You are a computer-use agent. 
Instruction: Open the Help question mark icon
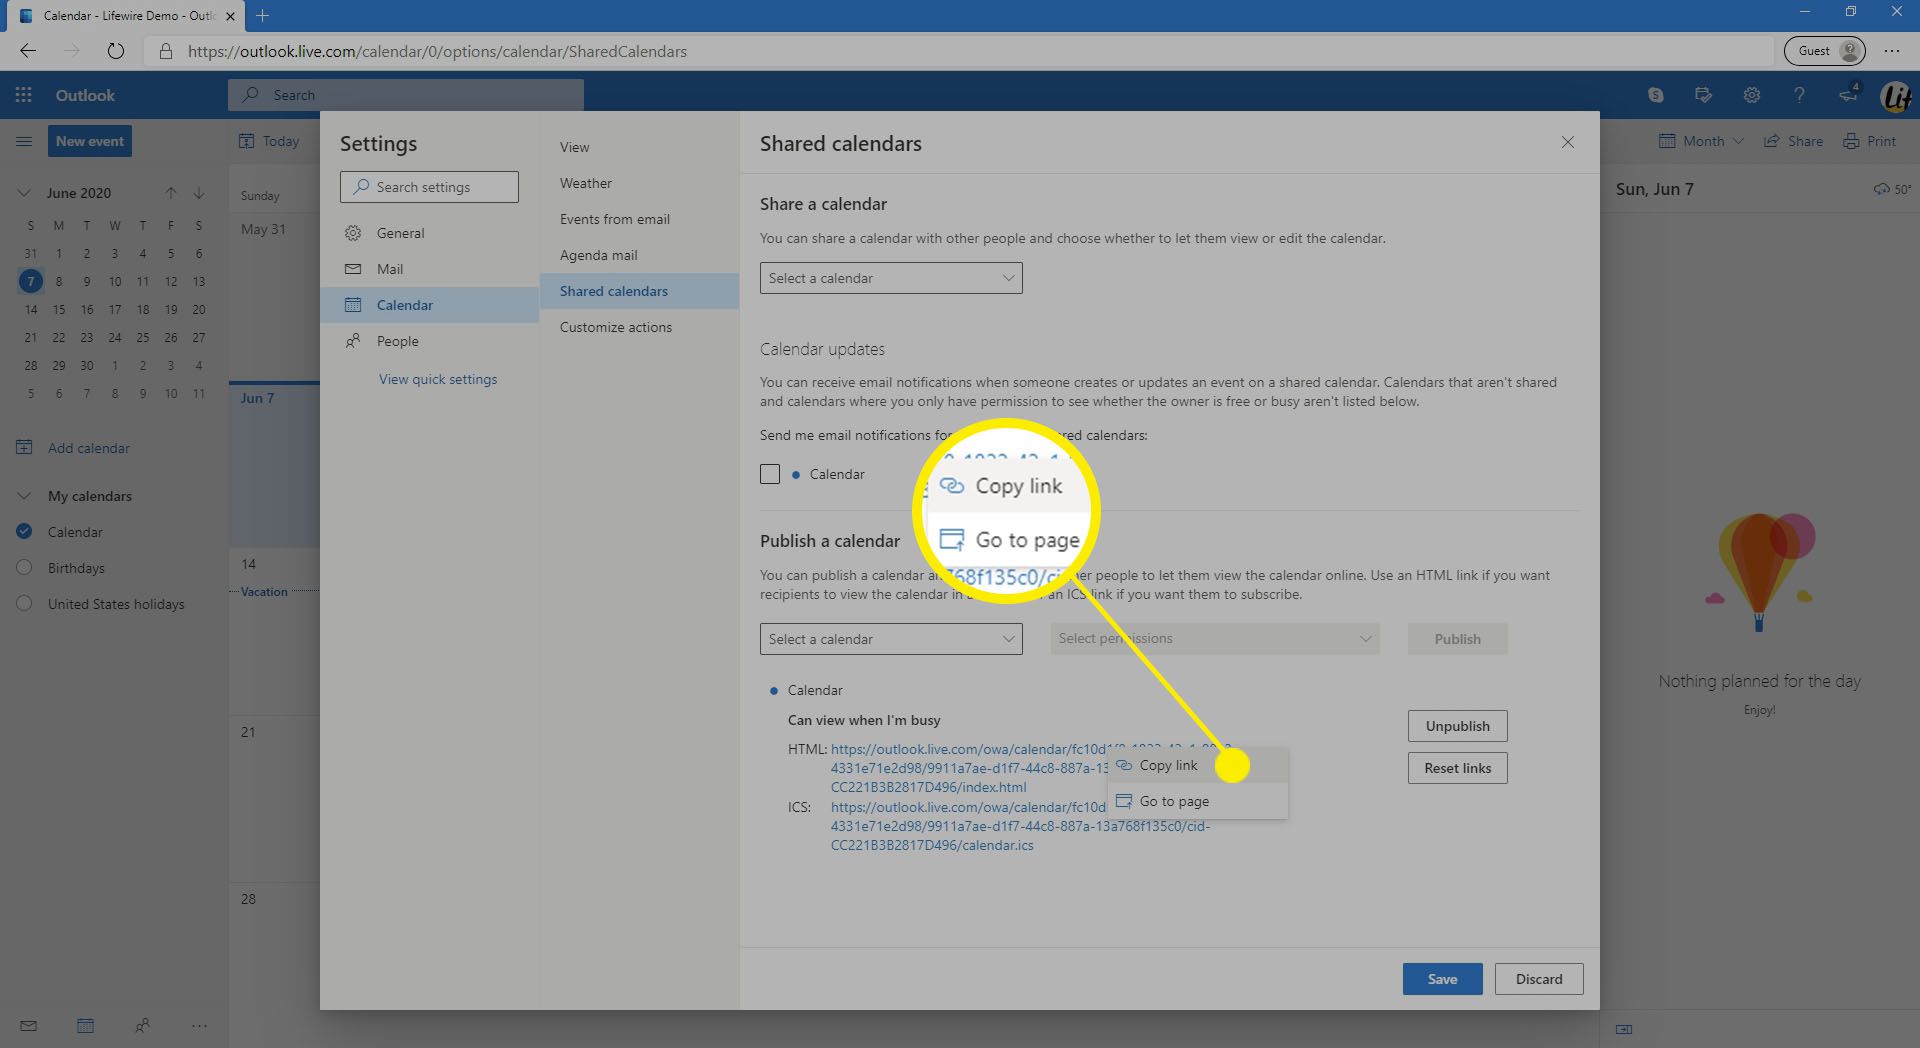coord(1799,95)
